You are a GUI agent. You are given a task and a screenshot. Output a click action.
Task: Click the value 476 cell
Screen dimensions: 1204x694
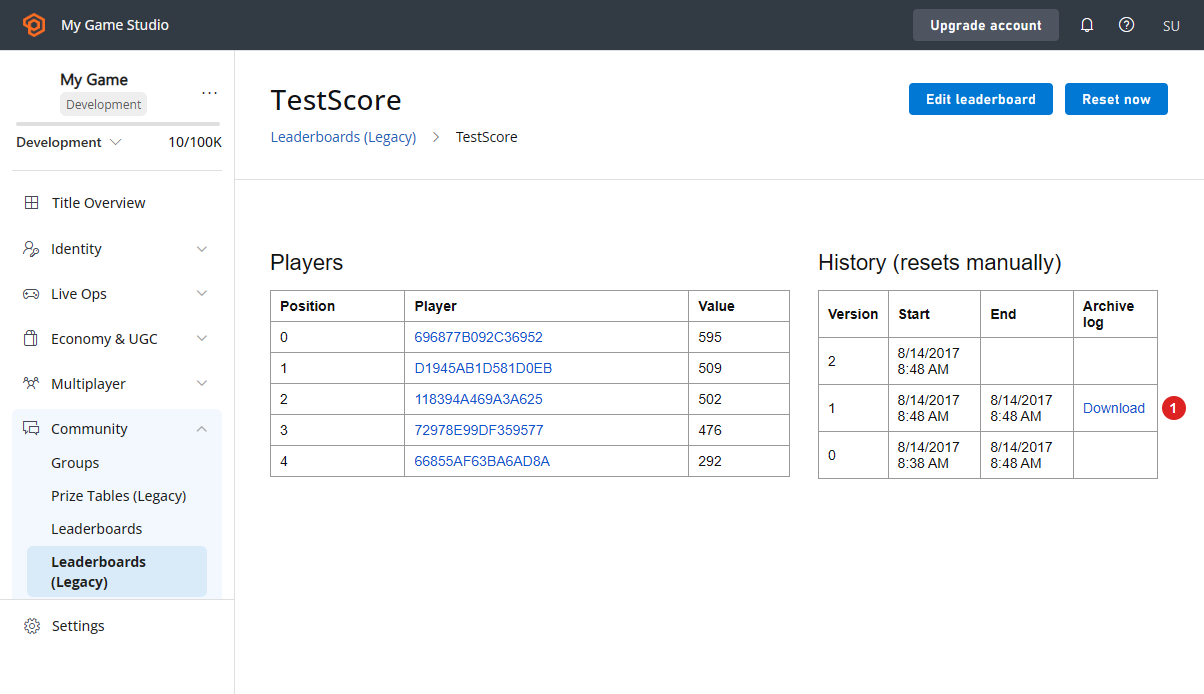pos(739,430)
